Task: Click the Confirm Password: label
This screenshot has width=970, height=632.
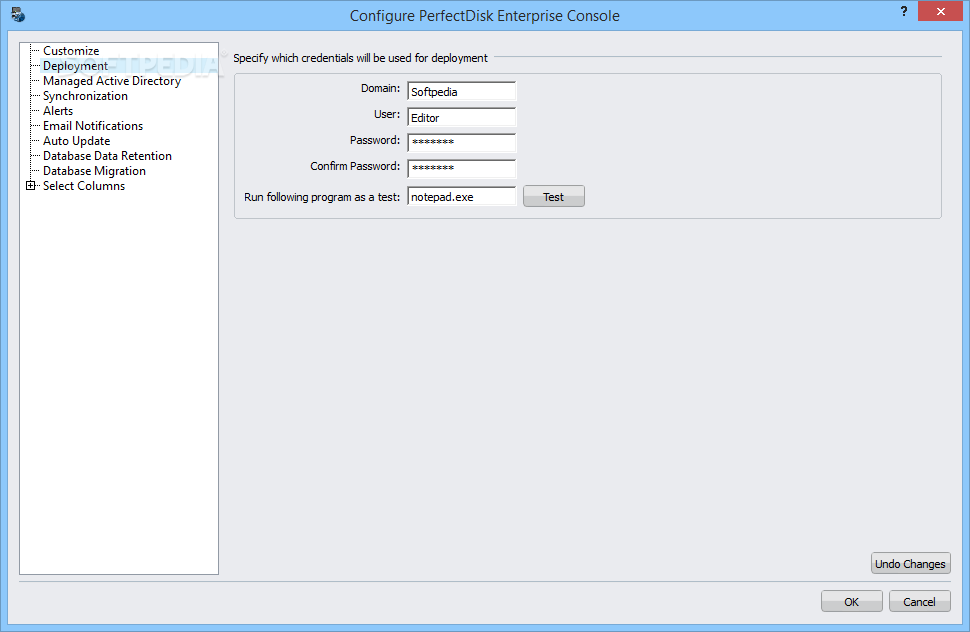Action: [x=355, y=166]
